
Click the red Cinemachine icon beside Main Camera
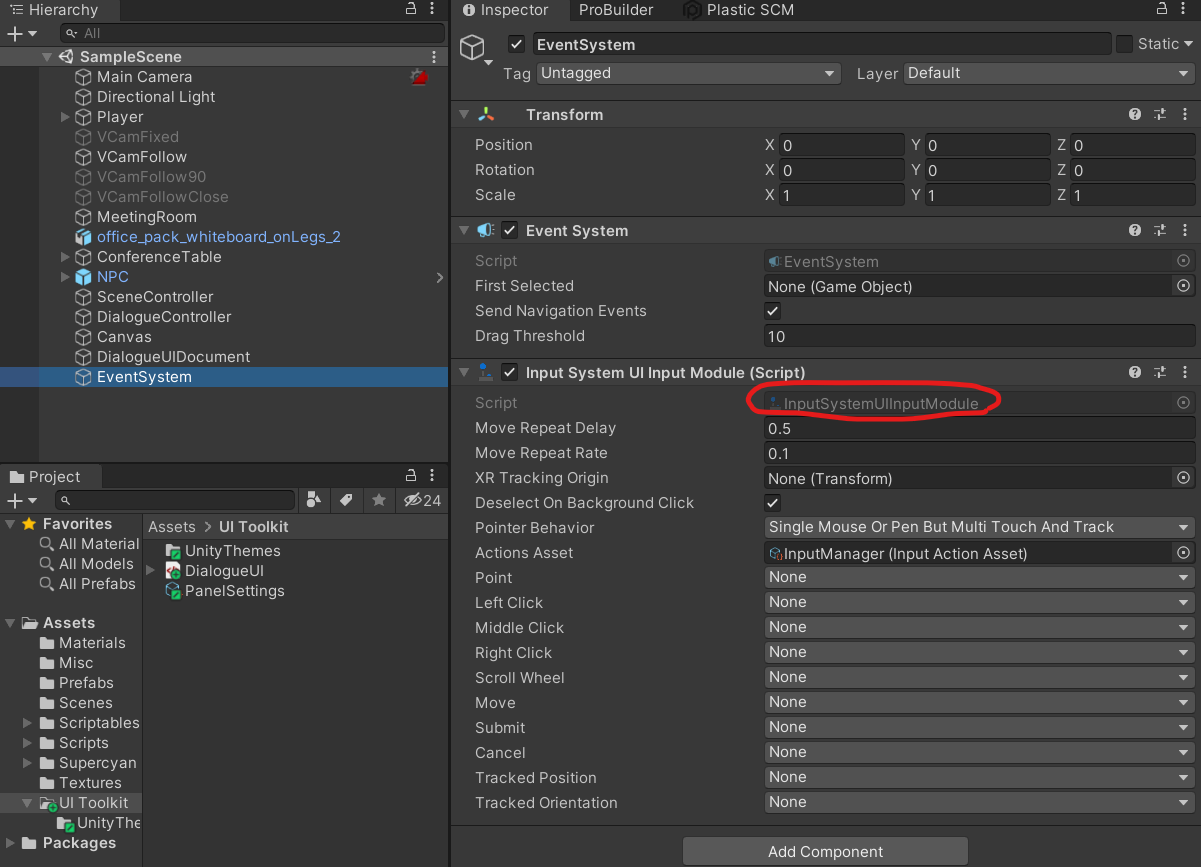(x=419, y=77)
